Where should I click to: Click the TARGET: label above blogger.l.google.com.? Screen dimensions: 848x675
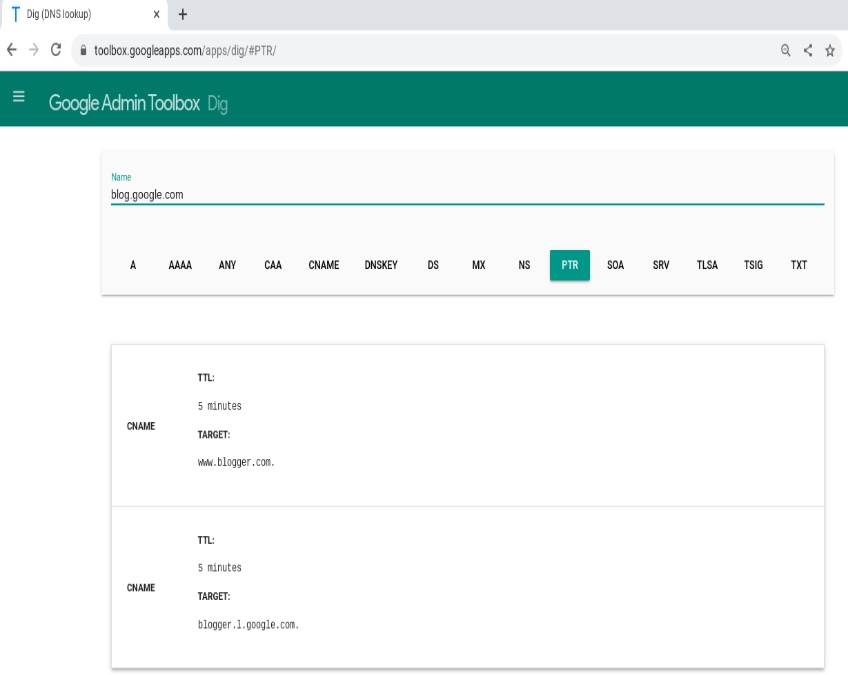(x=214, y=596)
